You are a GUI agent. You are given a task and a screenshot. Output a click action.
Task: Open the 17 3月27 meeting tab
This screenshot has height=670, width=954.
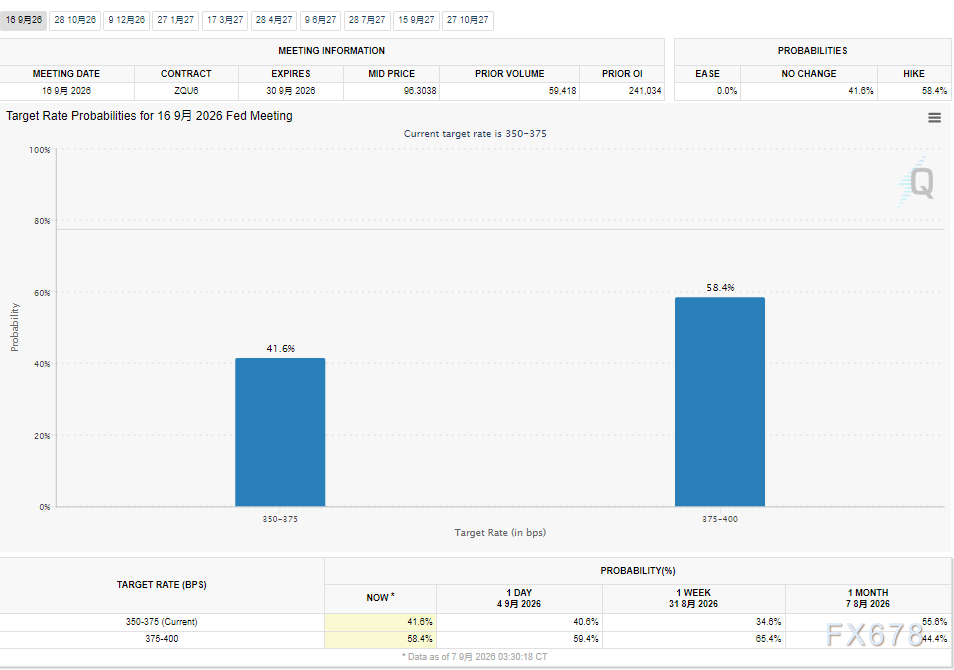point(225,20)
